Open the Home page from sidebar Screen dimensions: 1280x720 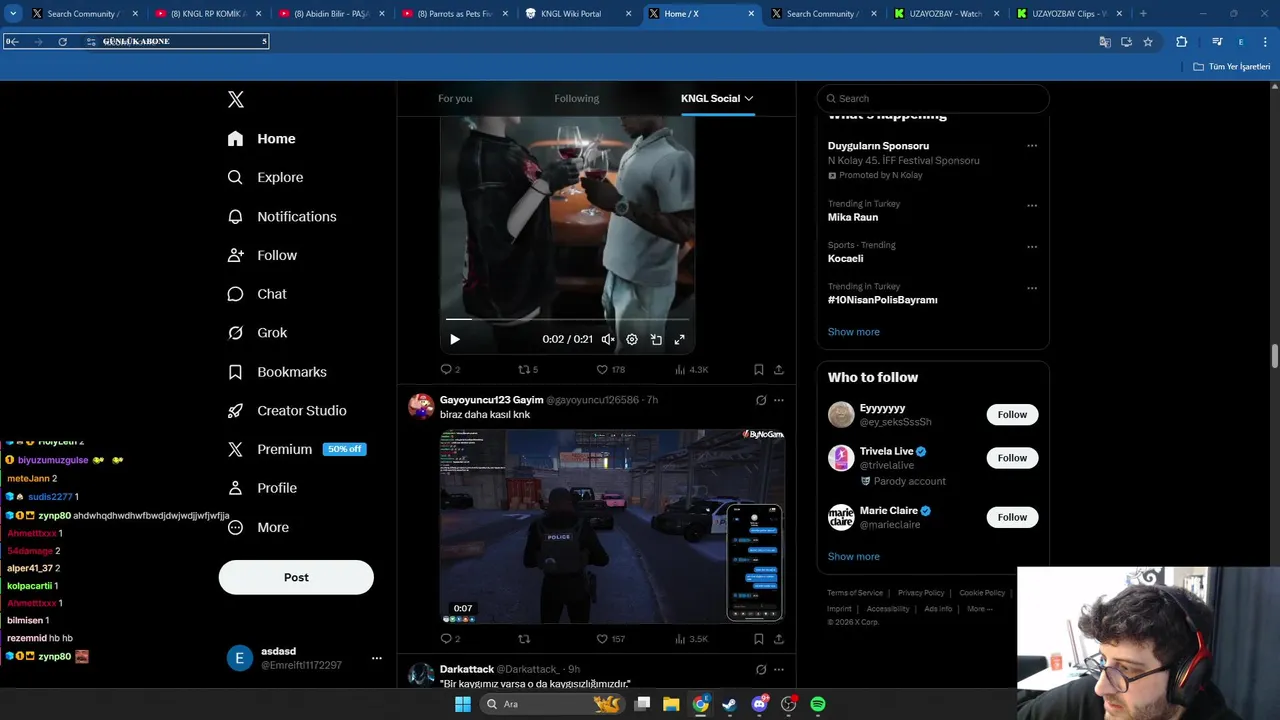[x=261, y=139]
